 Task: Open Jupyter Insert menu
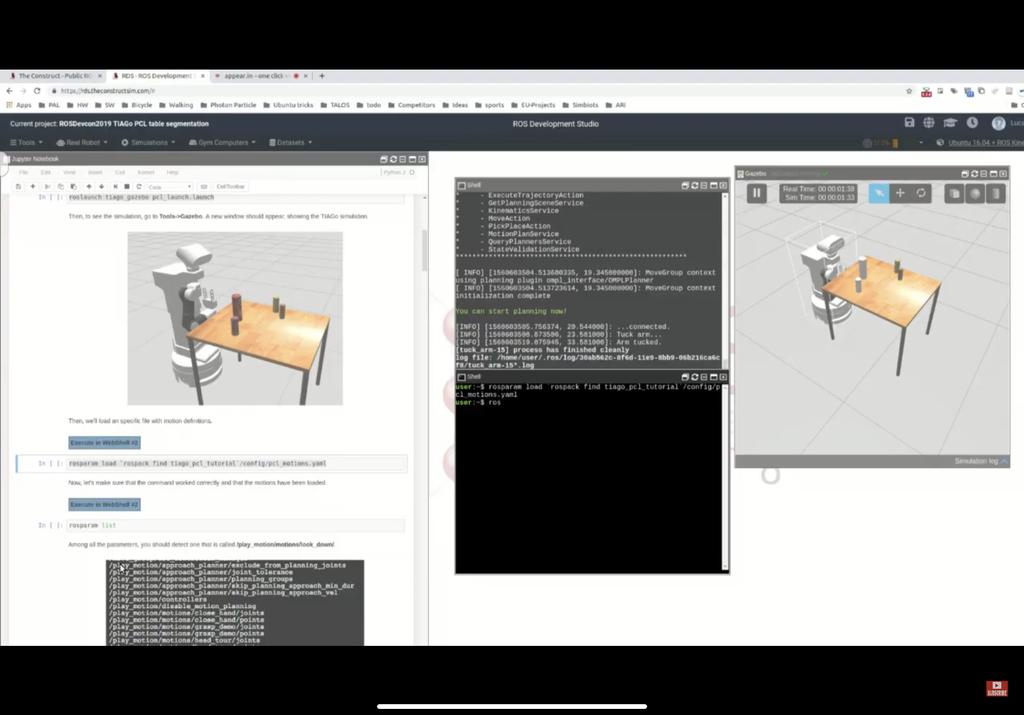tap(95, 172)
